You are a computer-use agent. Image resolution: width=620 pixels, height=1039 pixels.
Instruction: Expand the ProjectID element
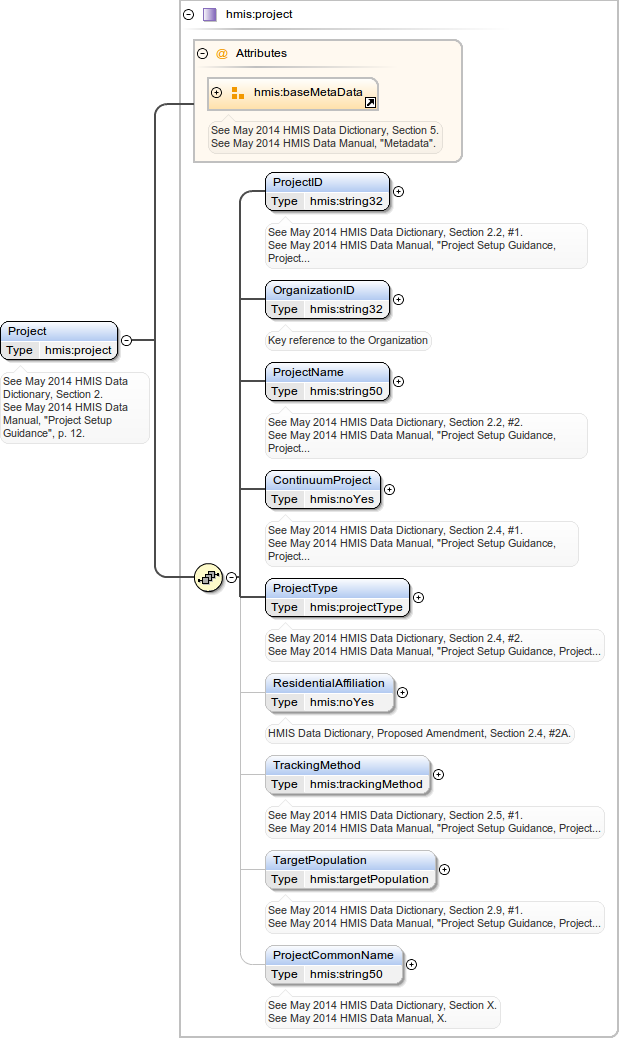pyautogui.click(x=398, y=191)
